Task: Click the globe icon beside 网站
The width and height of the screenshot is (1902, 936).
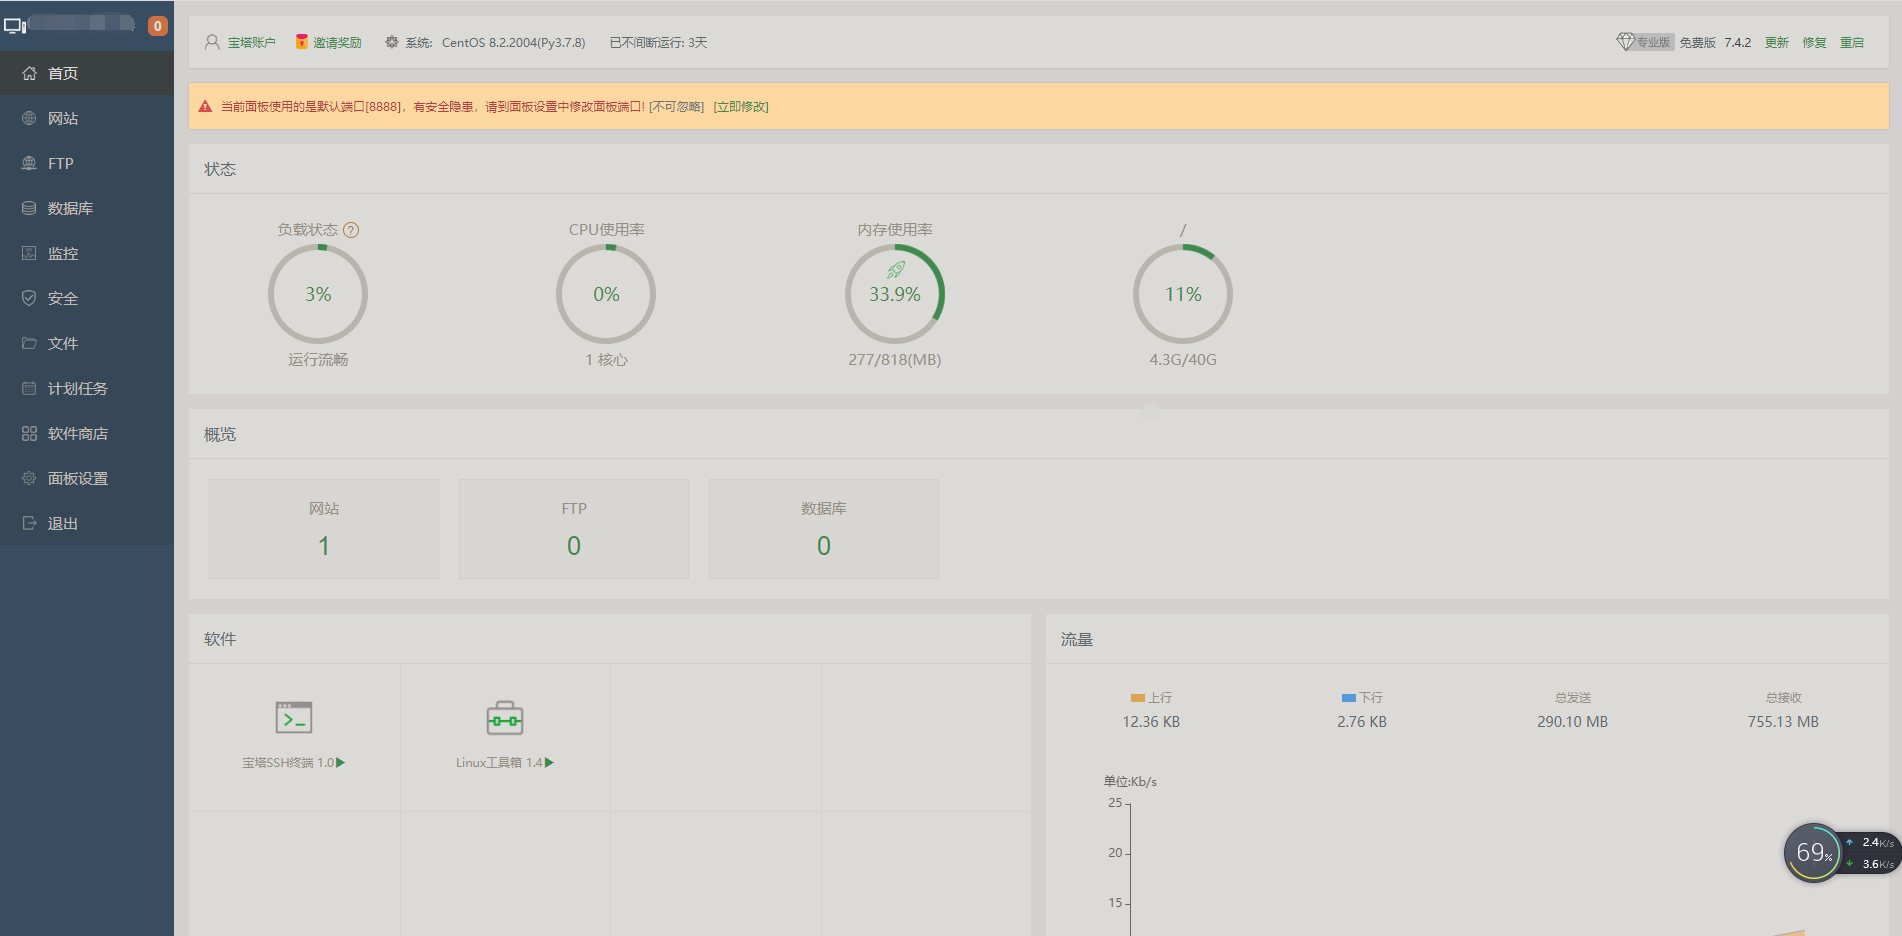Action: pos(29,118)
